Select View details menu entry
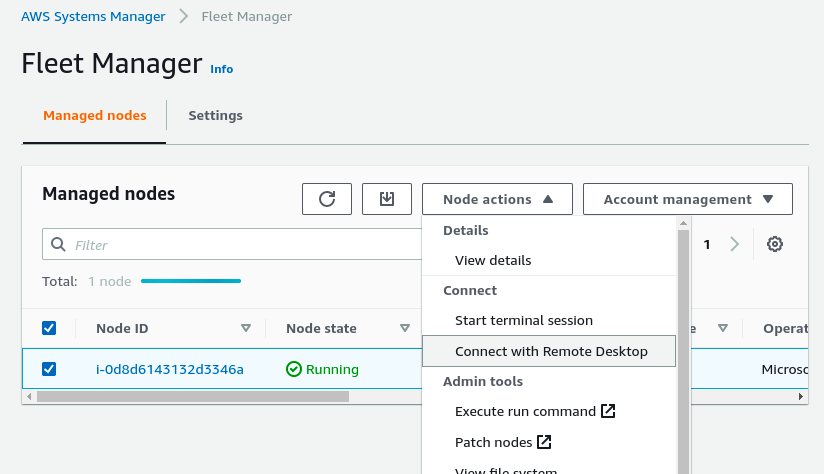This screenshot has height=474, width=824. [x=493, y=260]
